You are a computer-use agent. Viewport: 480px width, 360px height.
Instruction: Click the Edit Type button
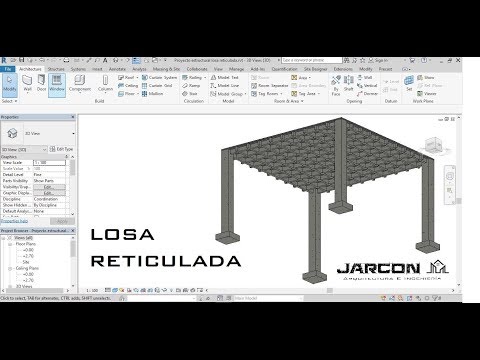(61, 149)
